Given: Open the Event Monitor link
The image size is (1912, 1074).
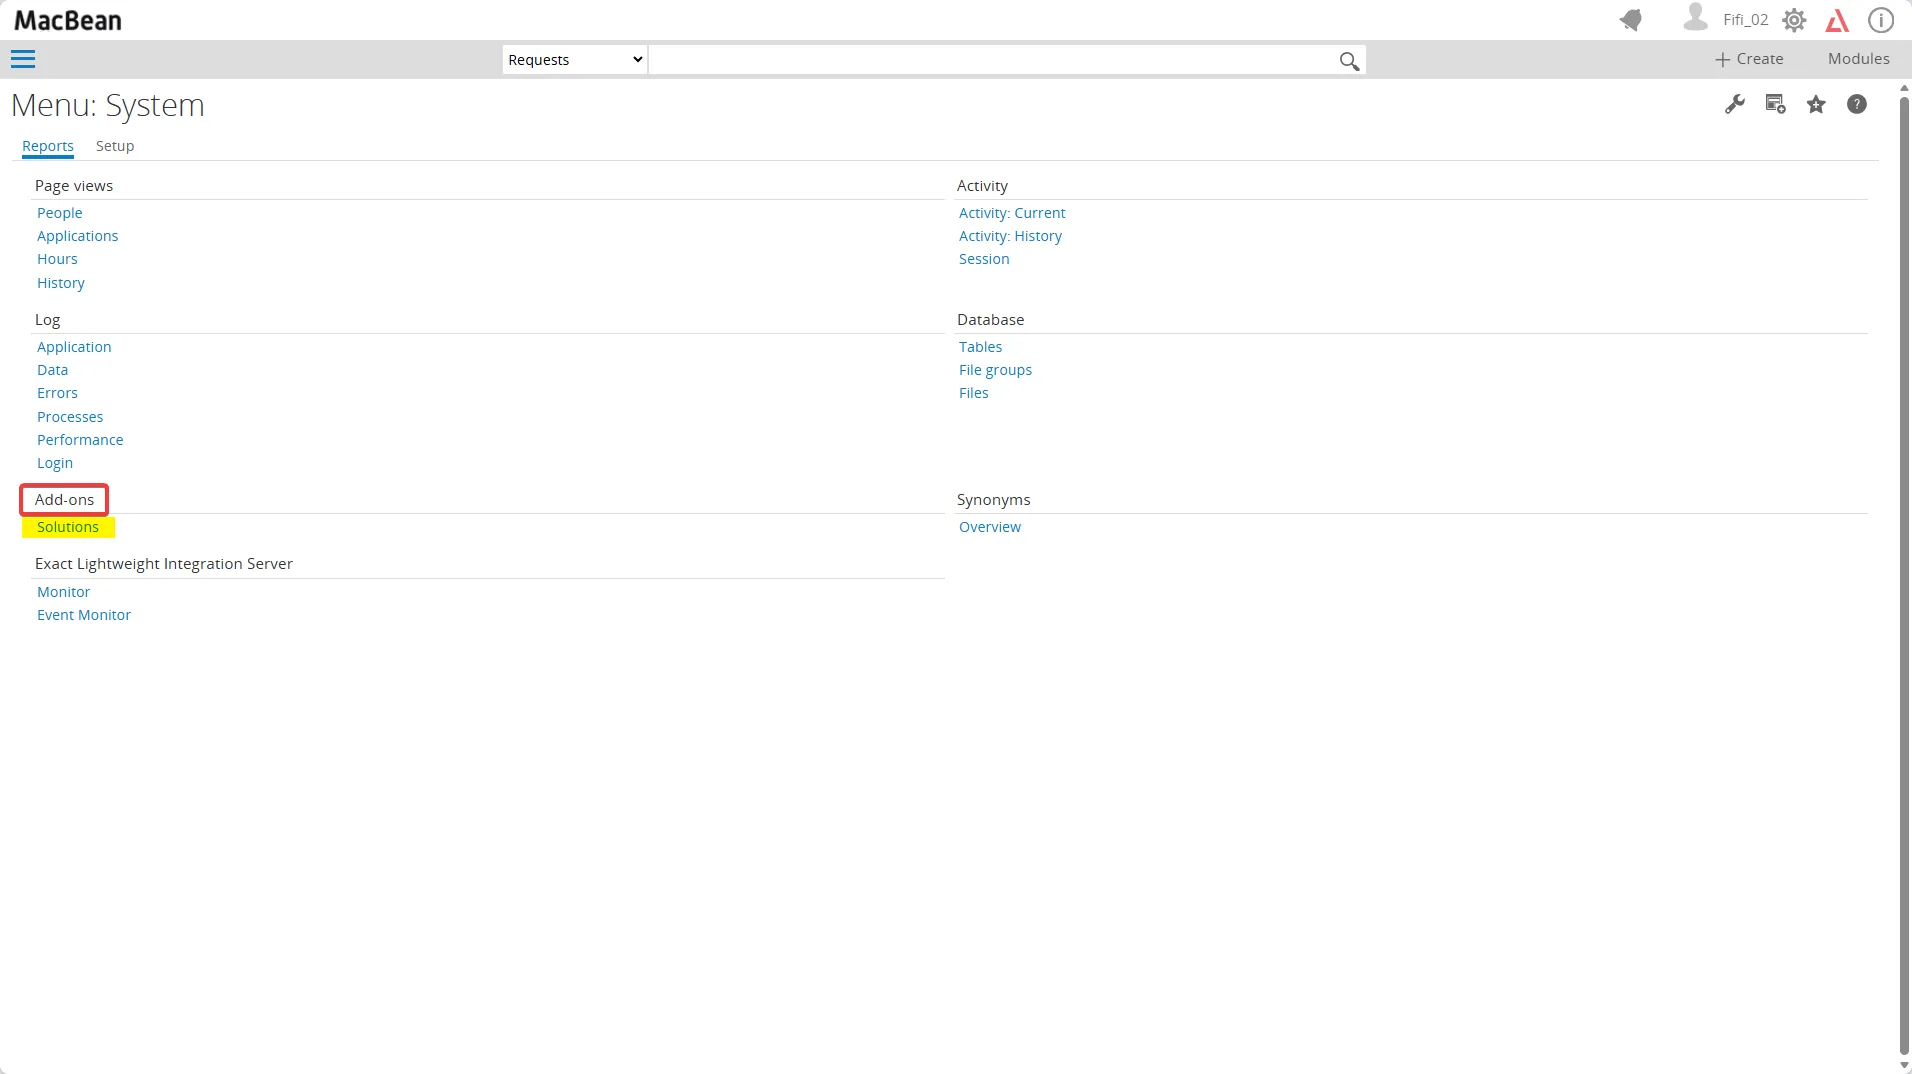Looking at the screenshot, I should [x=84, y=615].
